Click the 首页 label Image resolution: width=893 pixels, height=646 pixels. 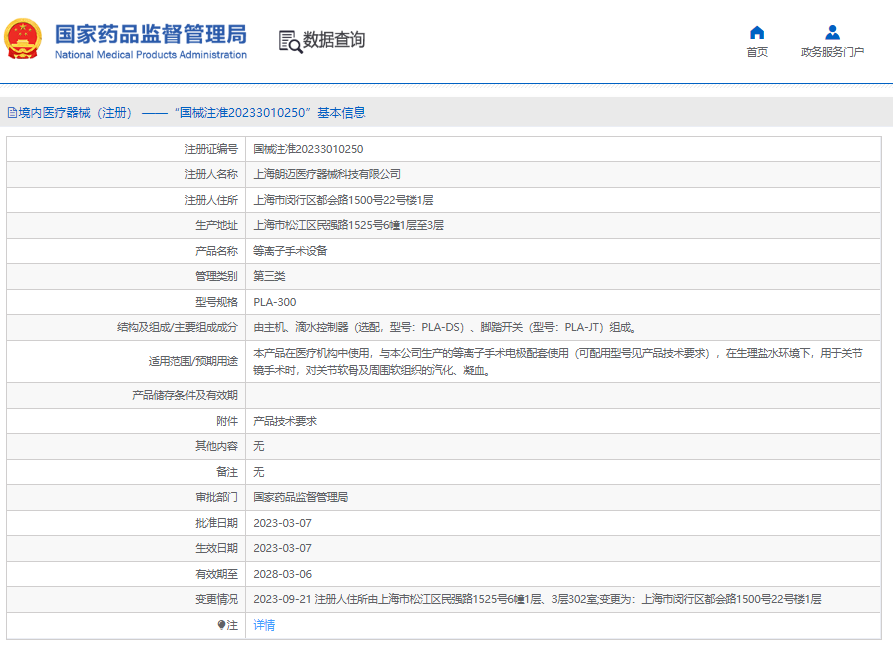pyautogui.click(x=757, y=52)
